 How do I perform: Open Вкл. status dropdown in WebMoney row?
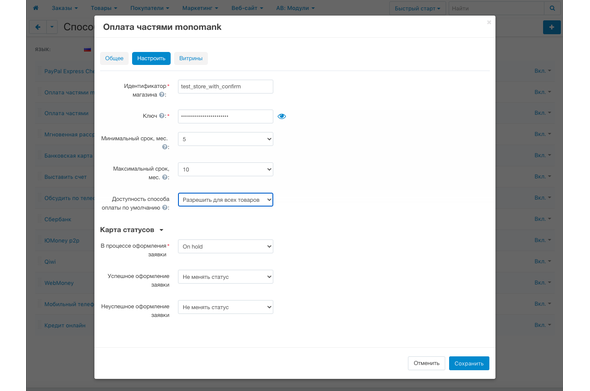pyautogui.click(x=543, y=282)
